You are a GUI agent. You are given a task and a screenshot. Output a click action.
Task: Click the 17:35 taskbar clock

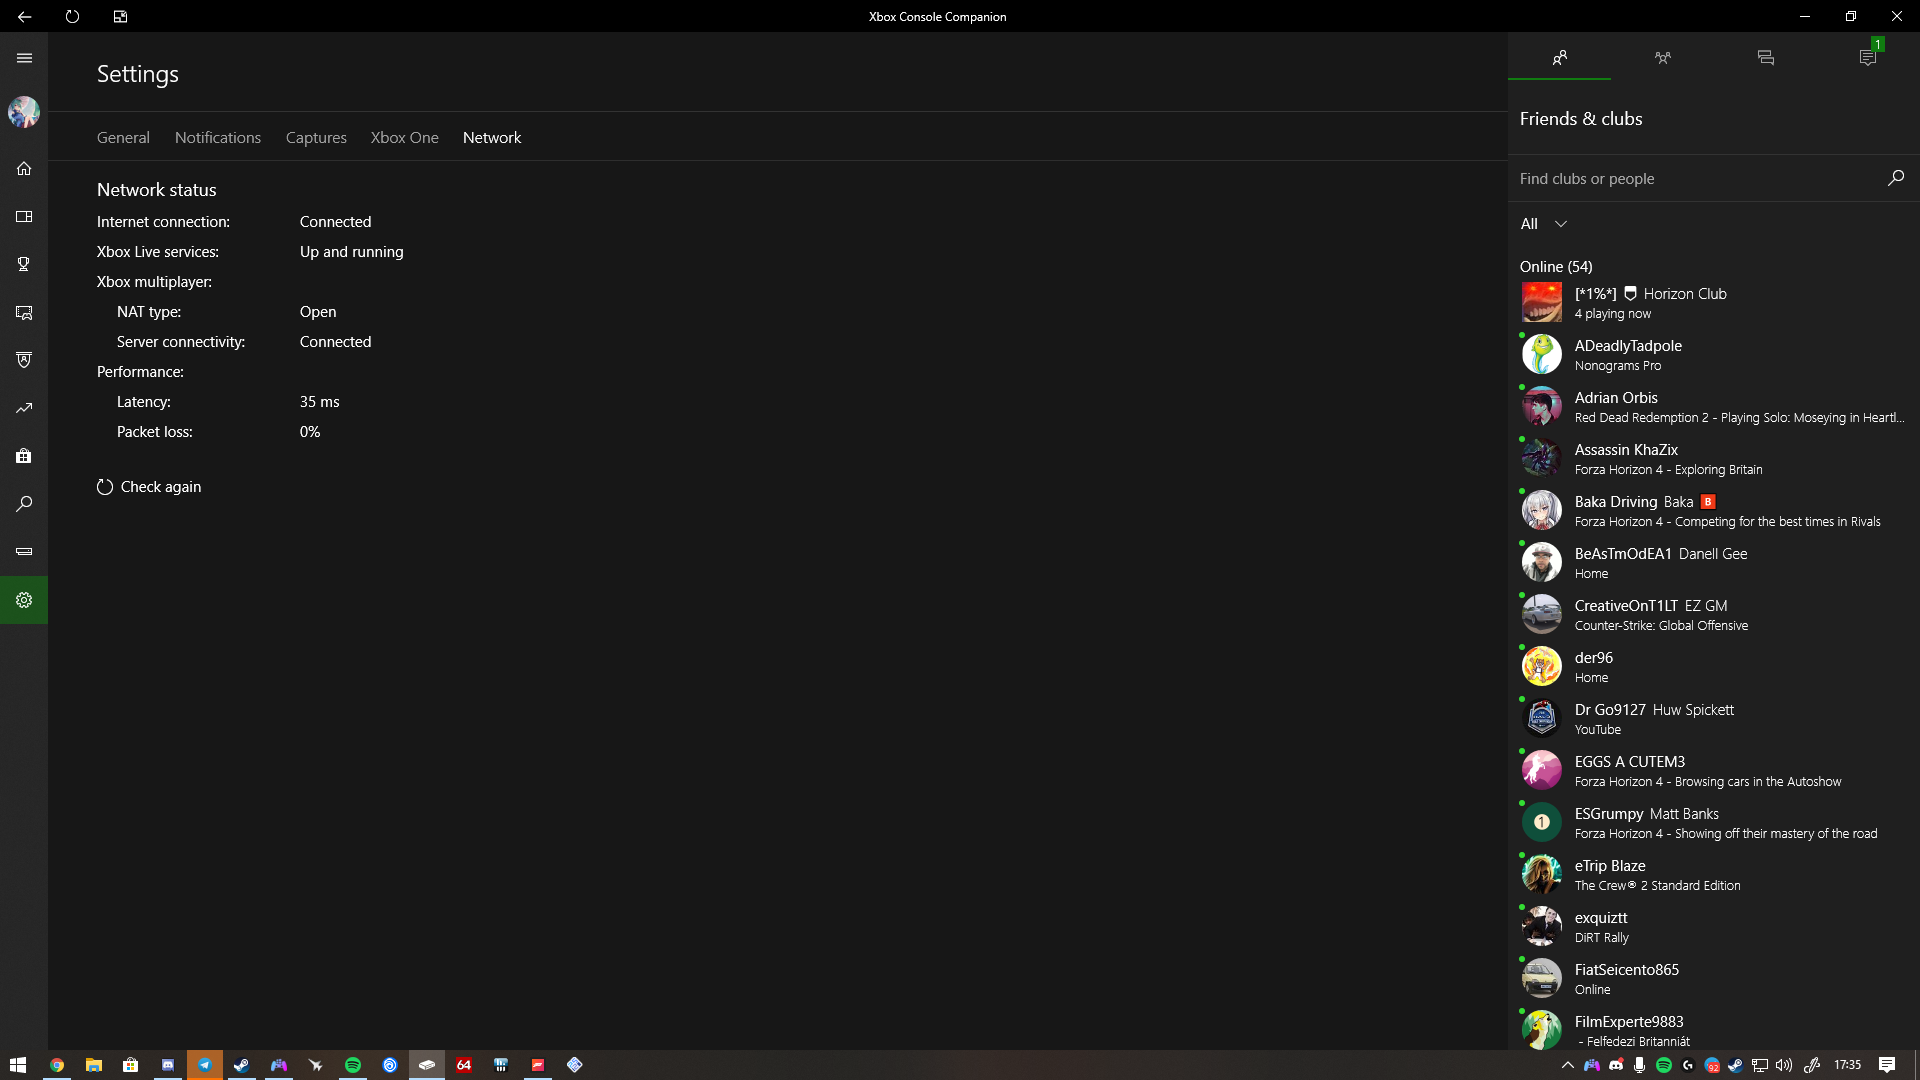(x=1847, y=1065)
